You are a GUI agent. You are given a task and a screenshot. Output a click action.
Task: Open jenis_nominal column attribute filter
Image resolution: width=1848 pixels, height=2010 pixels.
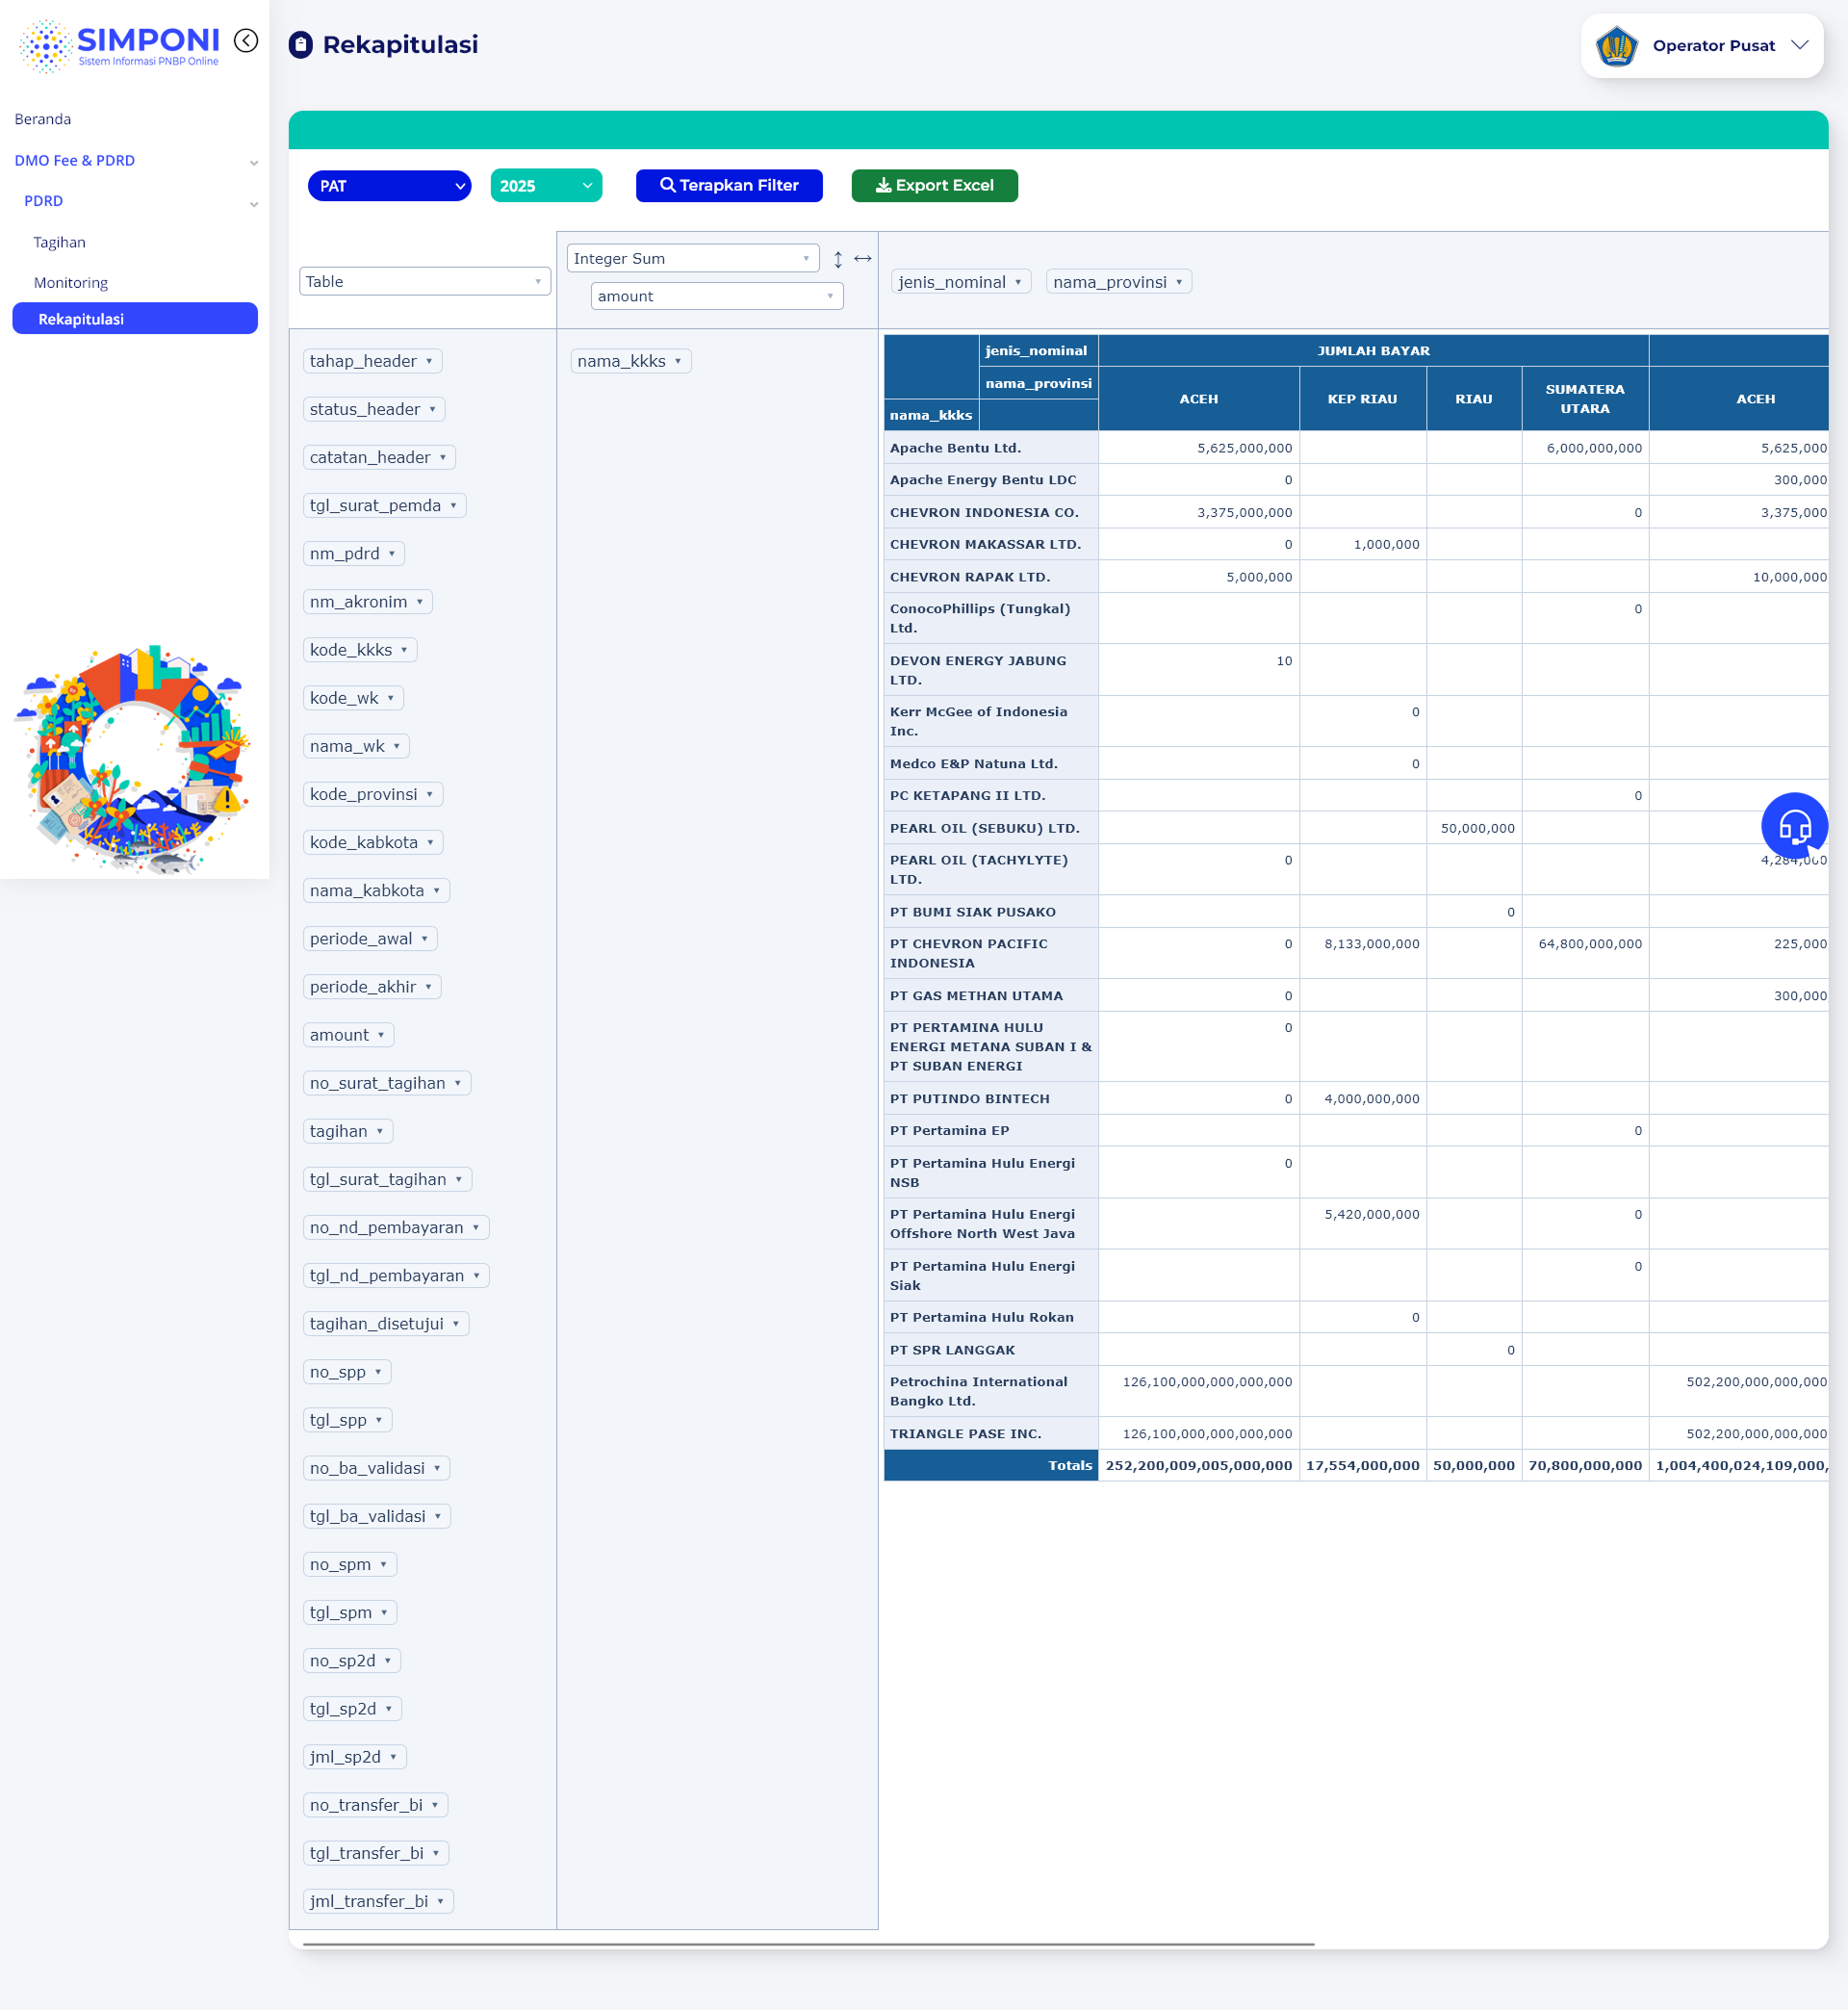pos(1018,283)
